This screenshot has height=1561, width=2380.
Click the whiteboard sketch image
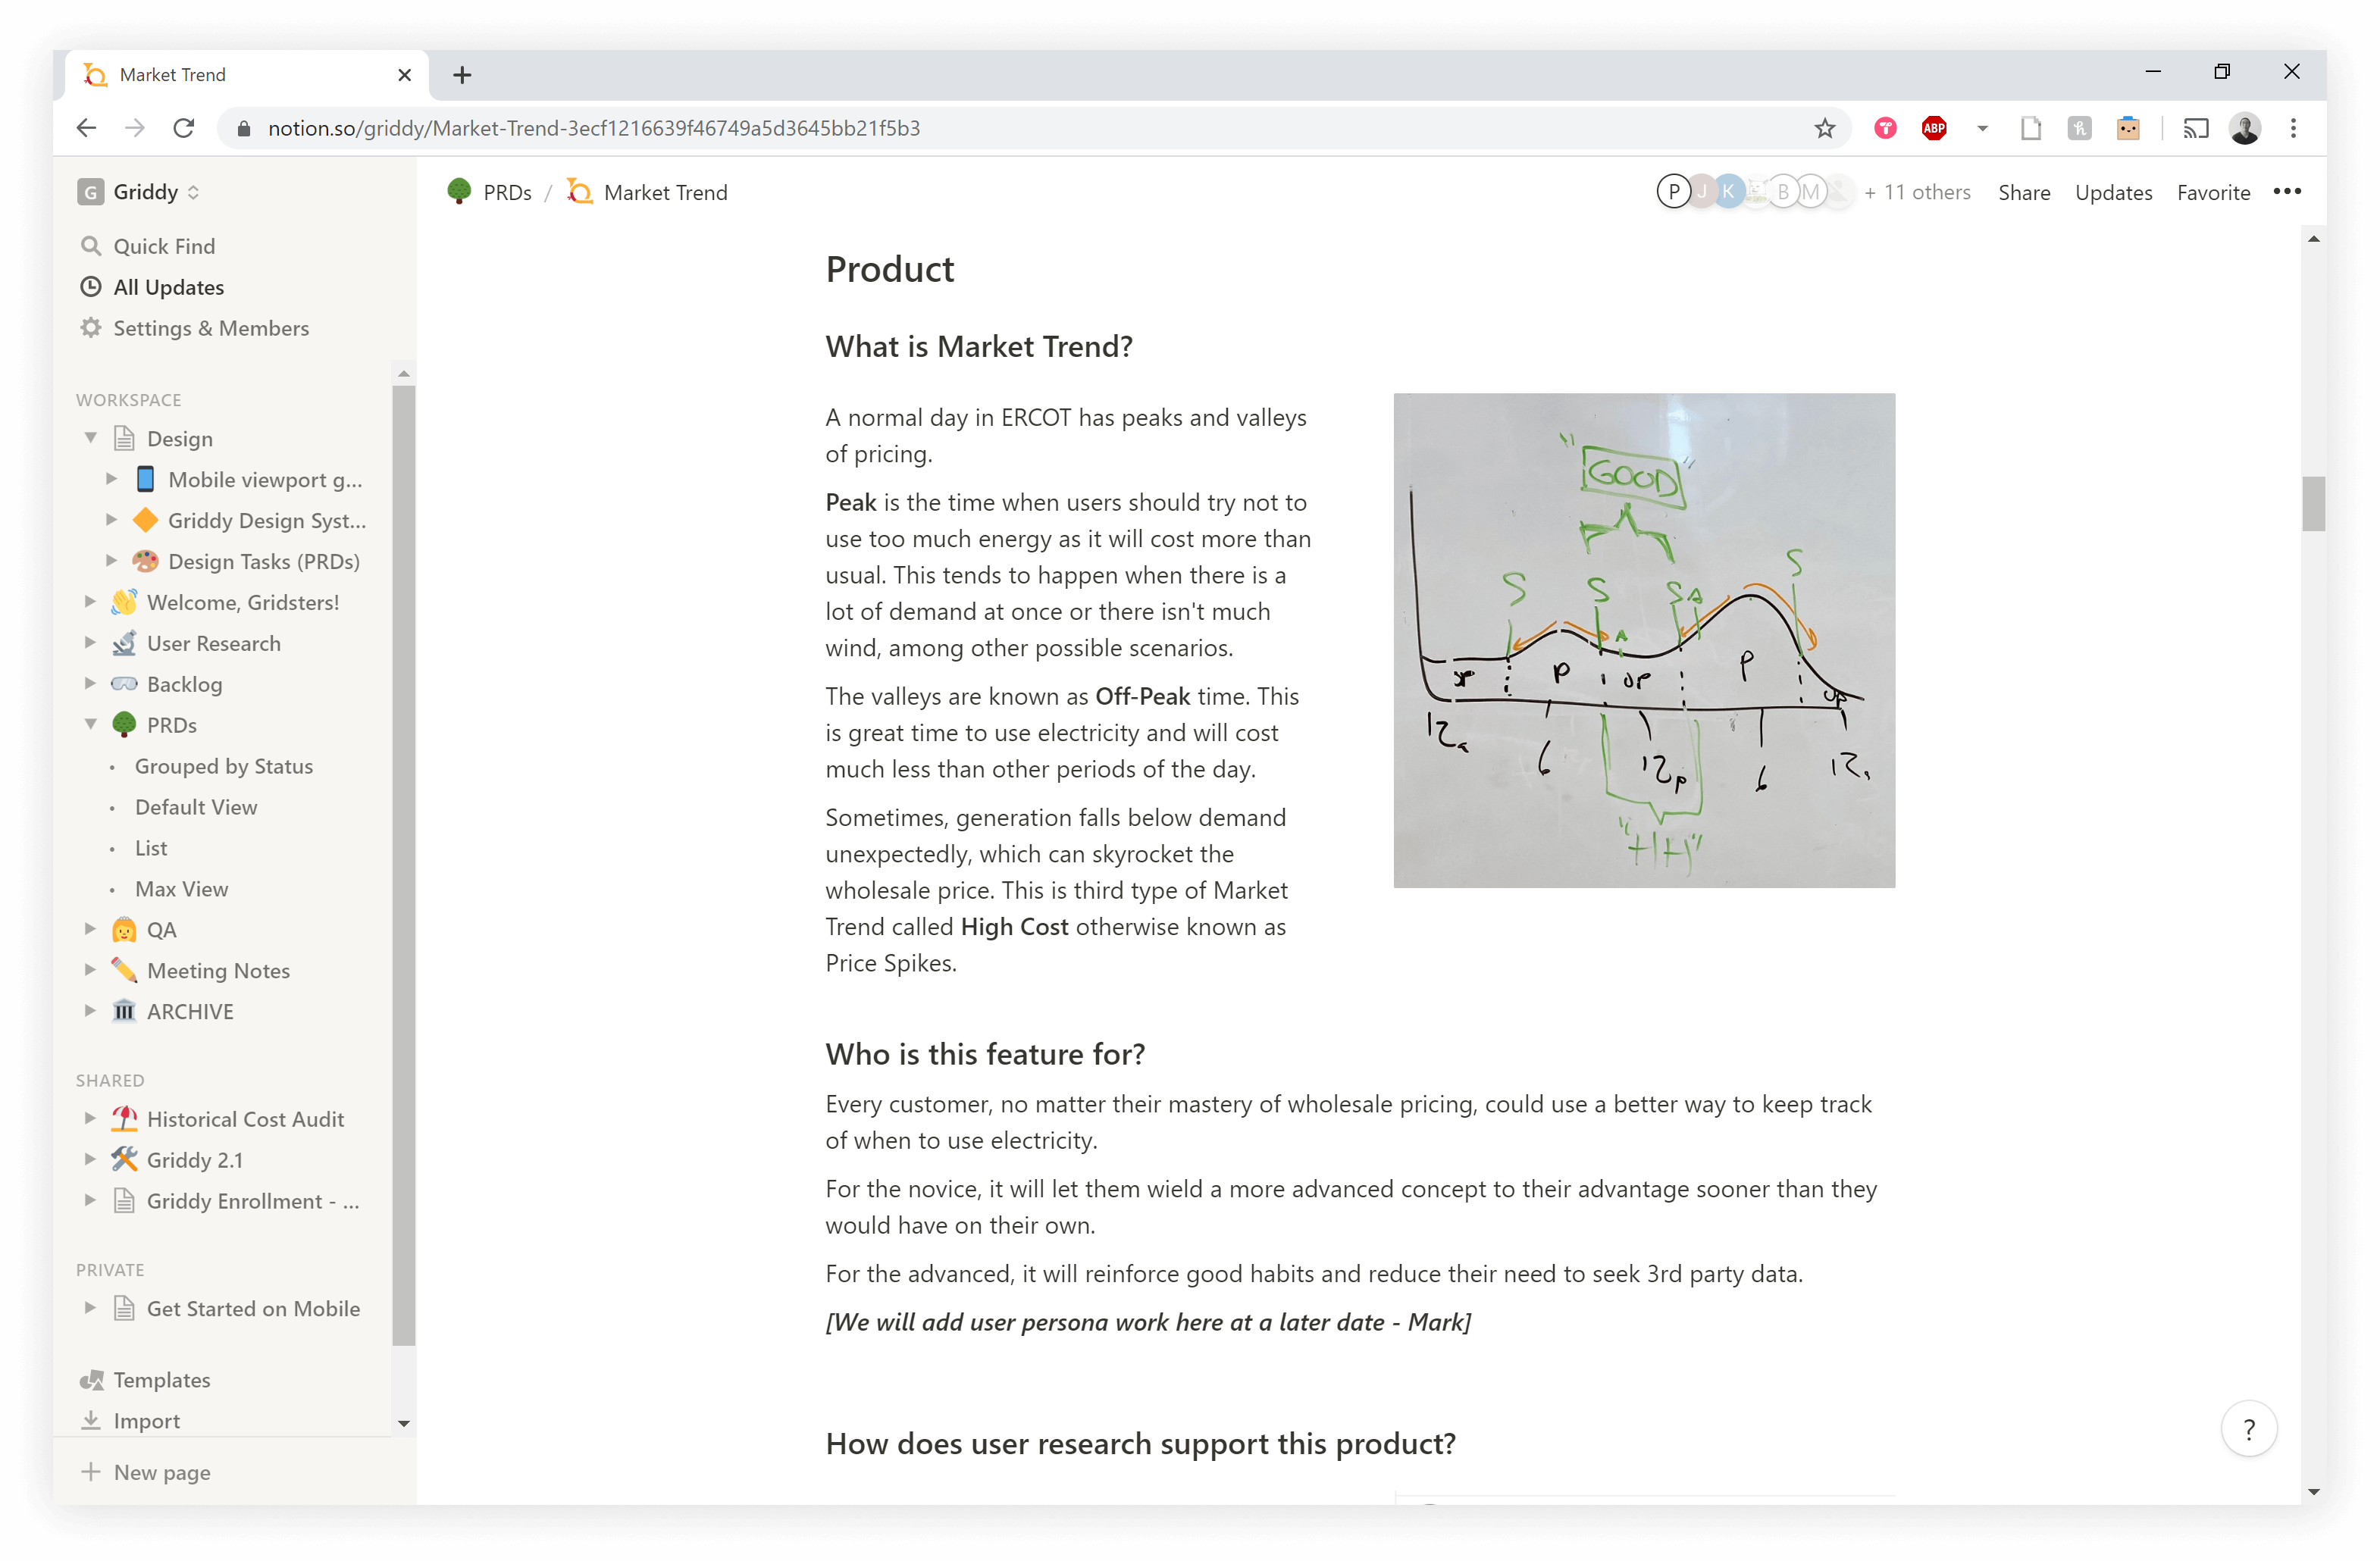[1644, 640]
